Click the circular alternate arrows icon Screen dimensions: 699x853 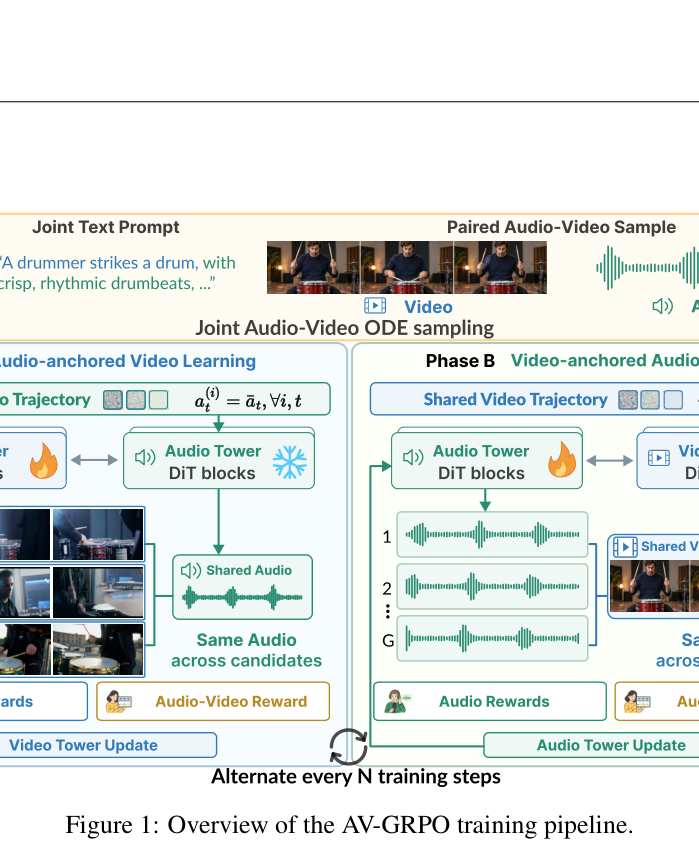(x=349, y=747)
